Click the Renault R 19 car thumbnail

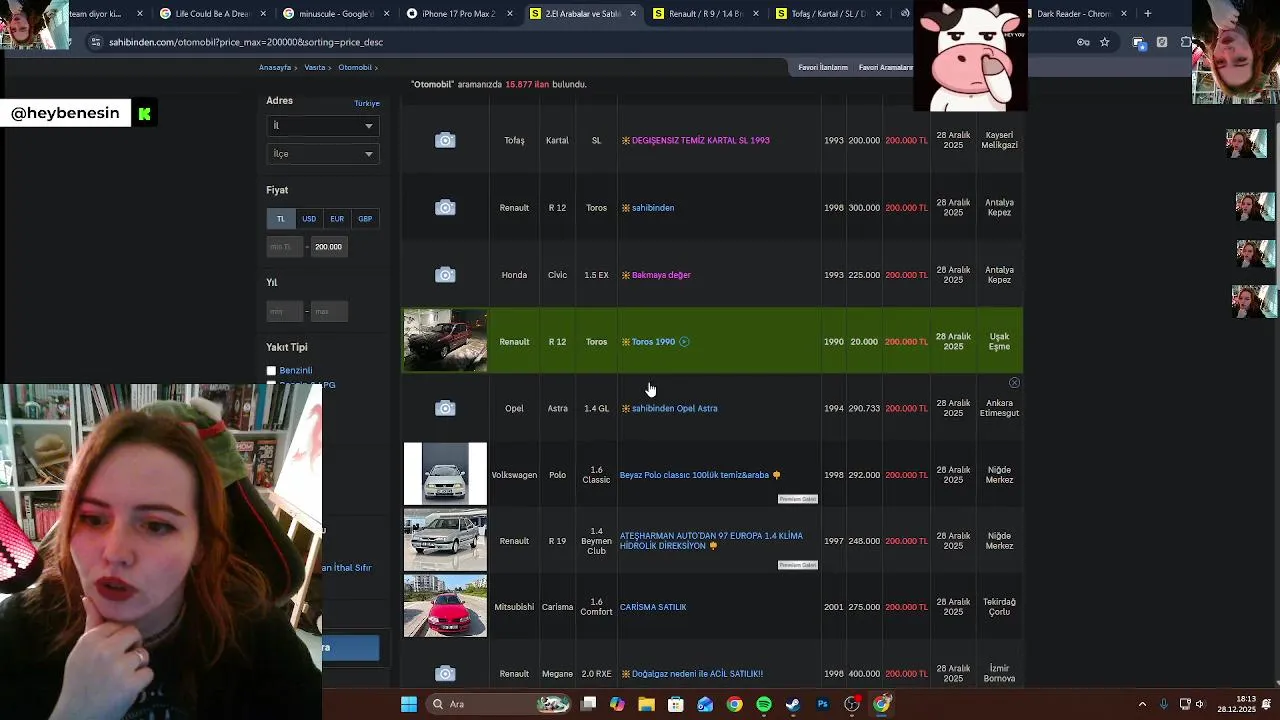point(445,540)
